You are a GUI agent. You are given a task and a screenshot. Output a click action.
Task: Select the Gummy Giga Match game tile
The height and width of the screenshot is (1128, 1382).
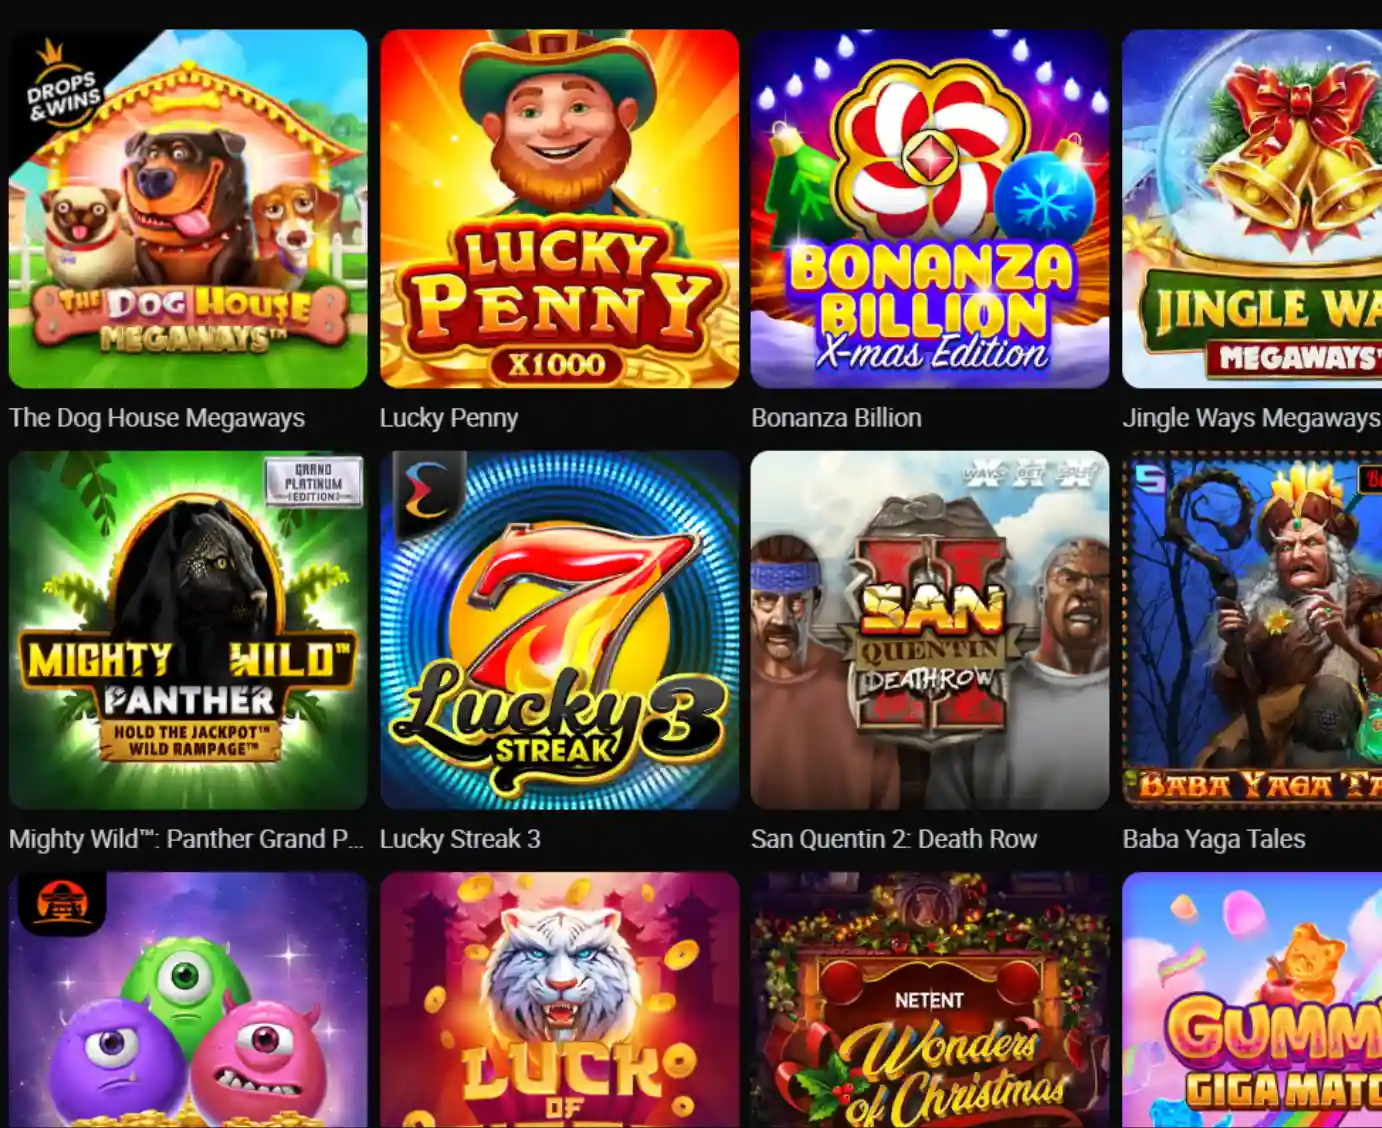coord(1252,1000)
